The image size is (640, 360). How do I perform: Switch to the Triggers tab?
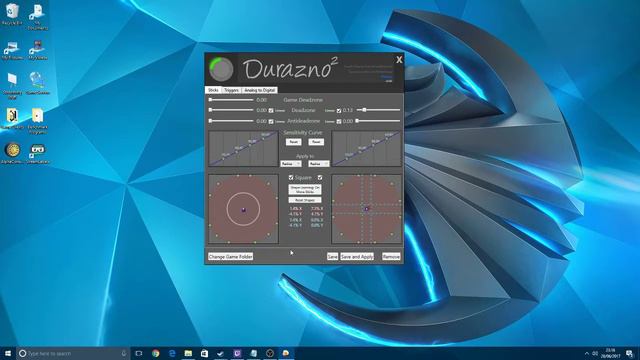pyautogui.click(x=231, y=90)
